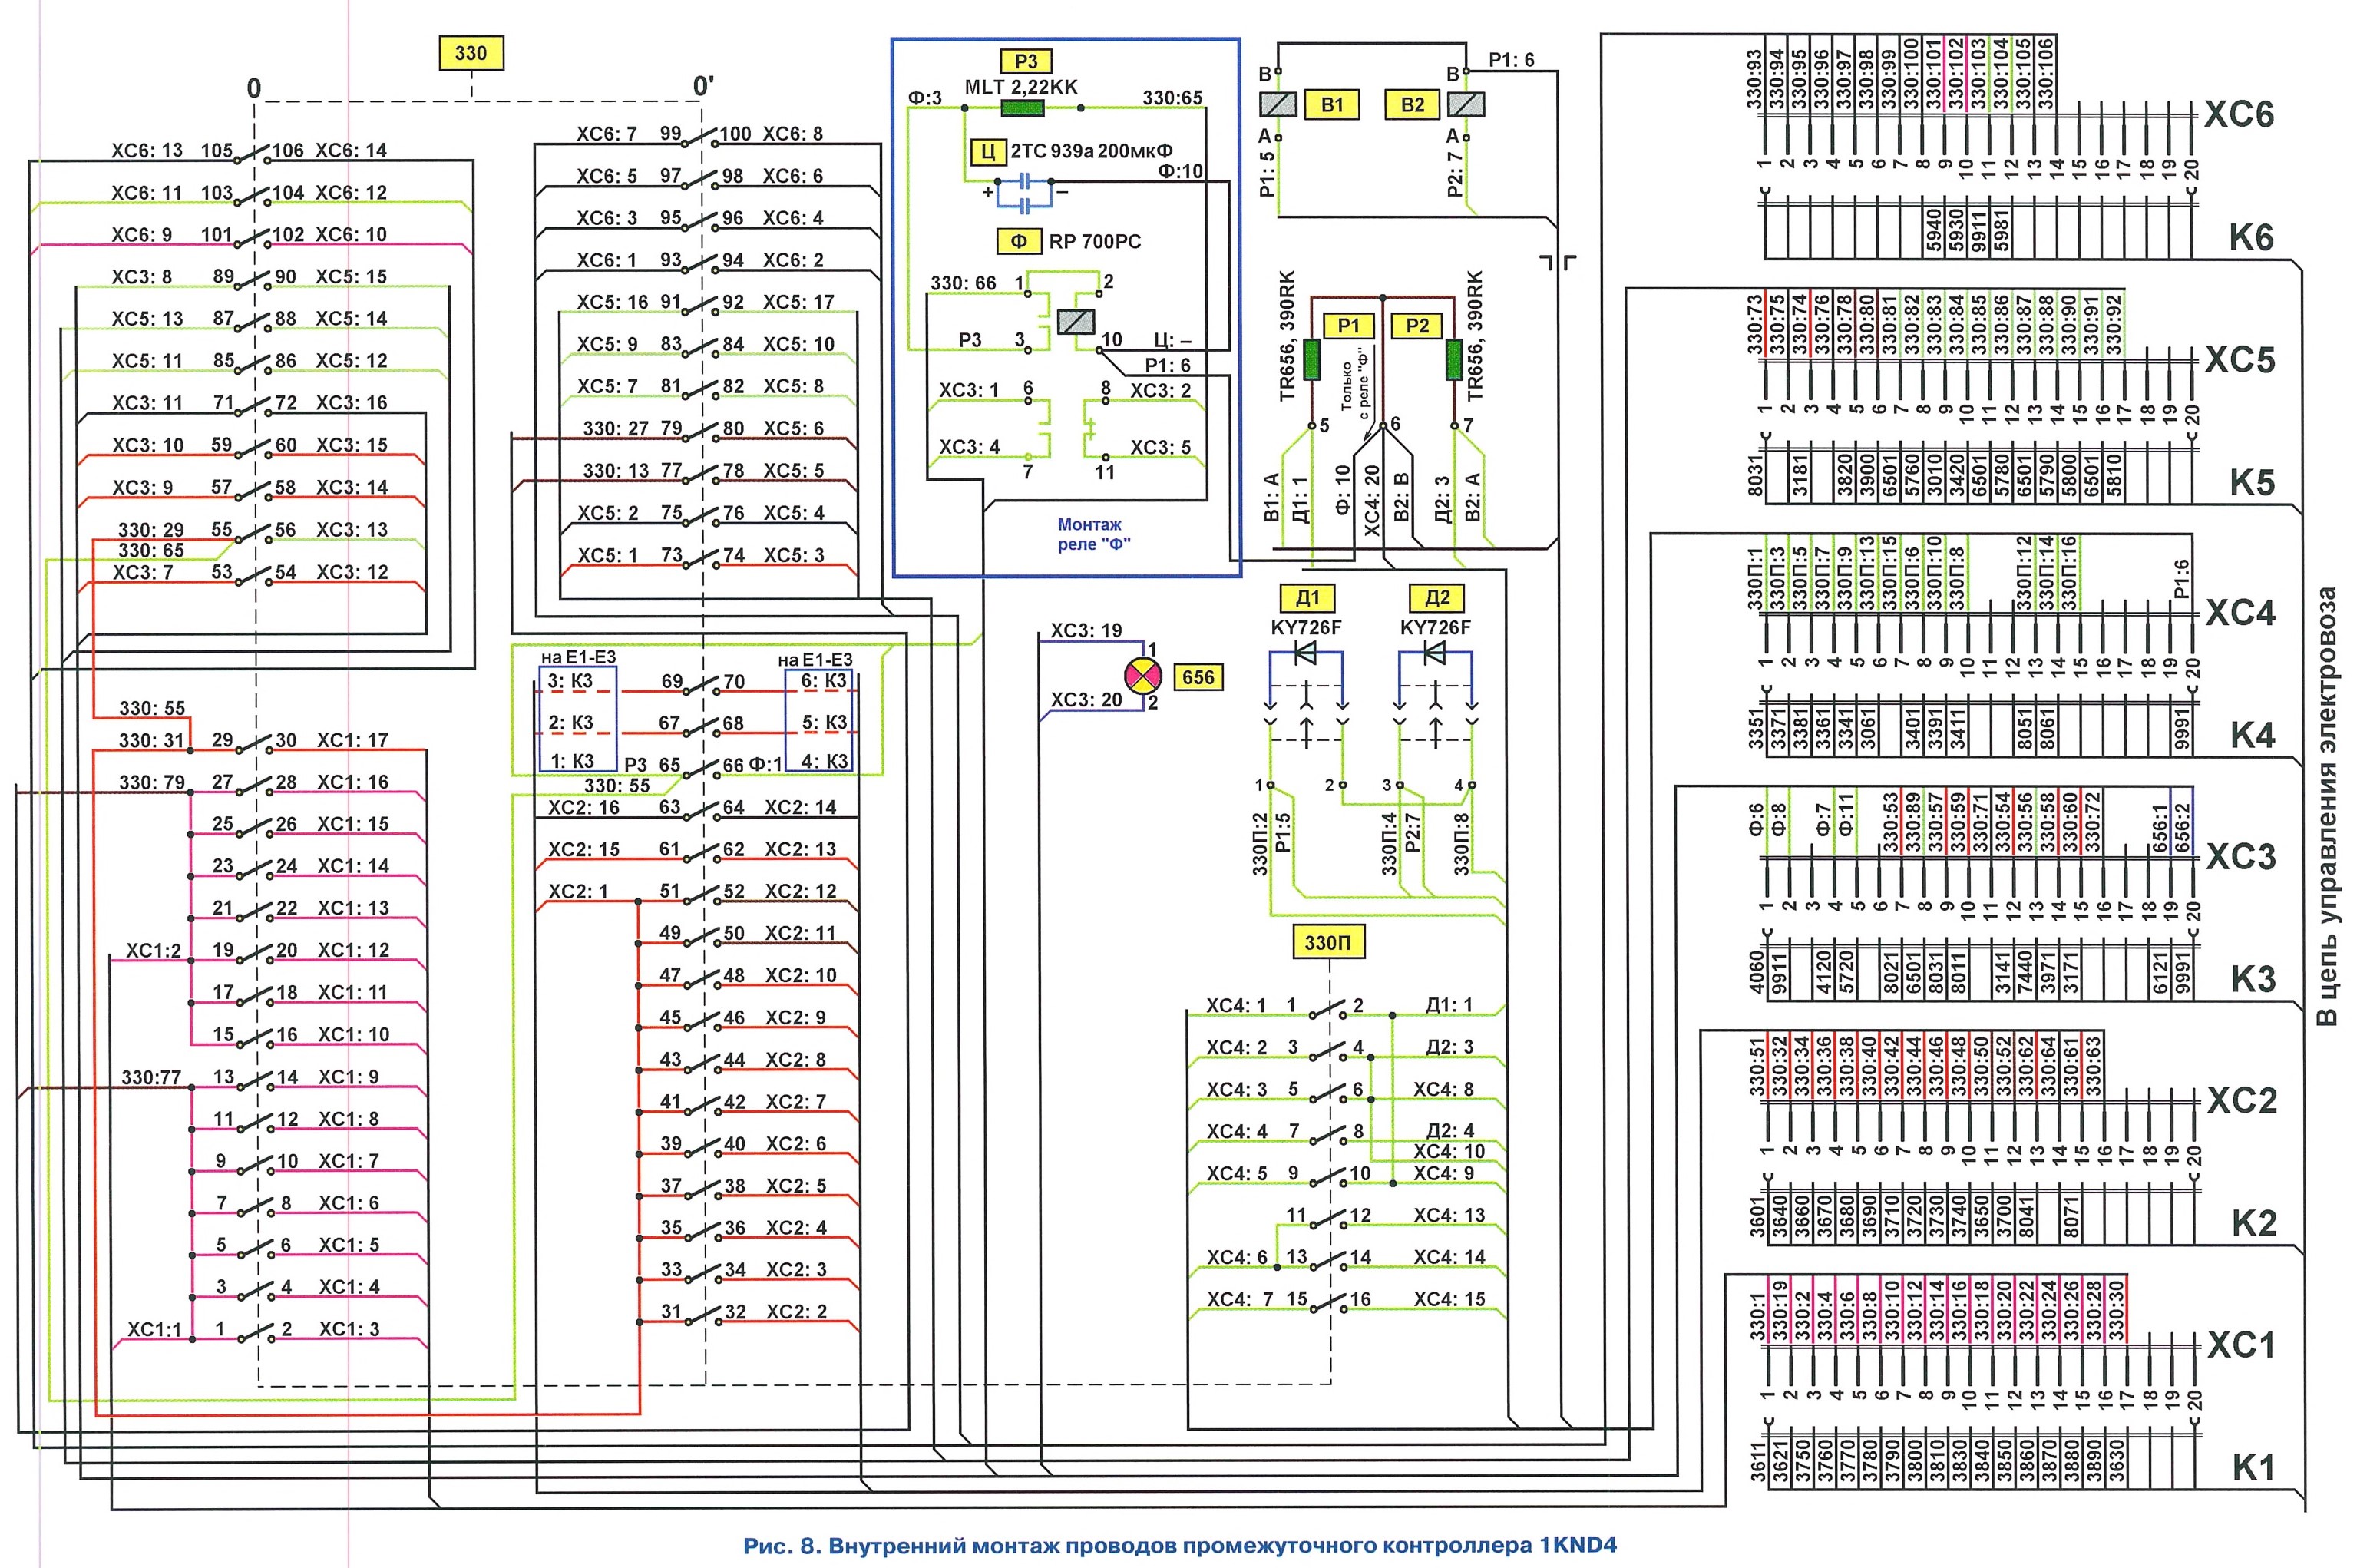The height and width of the screenshot is (1568, 2380).
Task: Click the XC6 connector label
Action: [2239, 115]
